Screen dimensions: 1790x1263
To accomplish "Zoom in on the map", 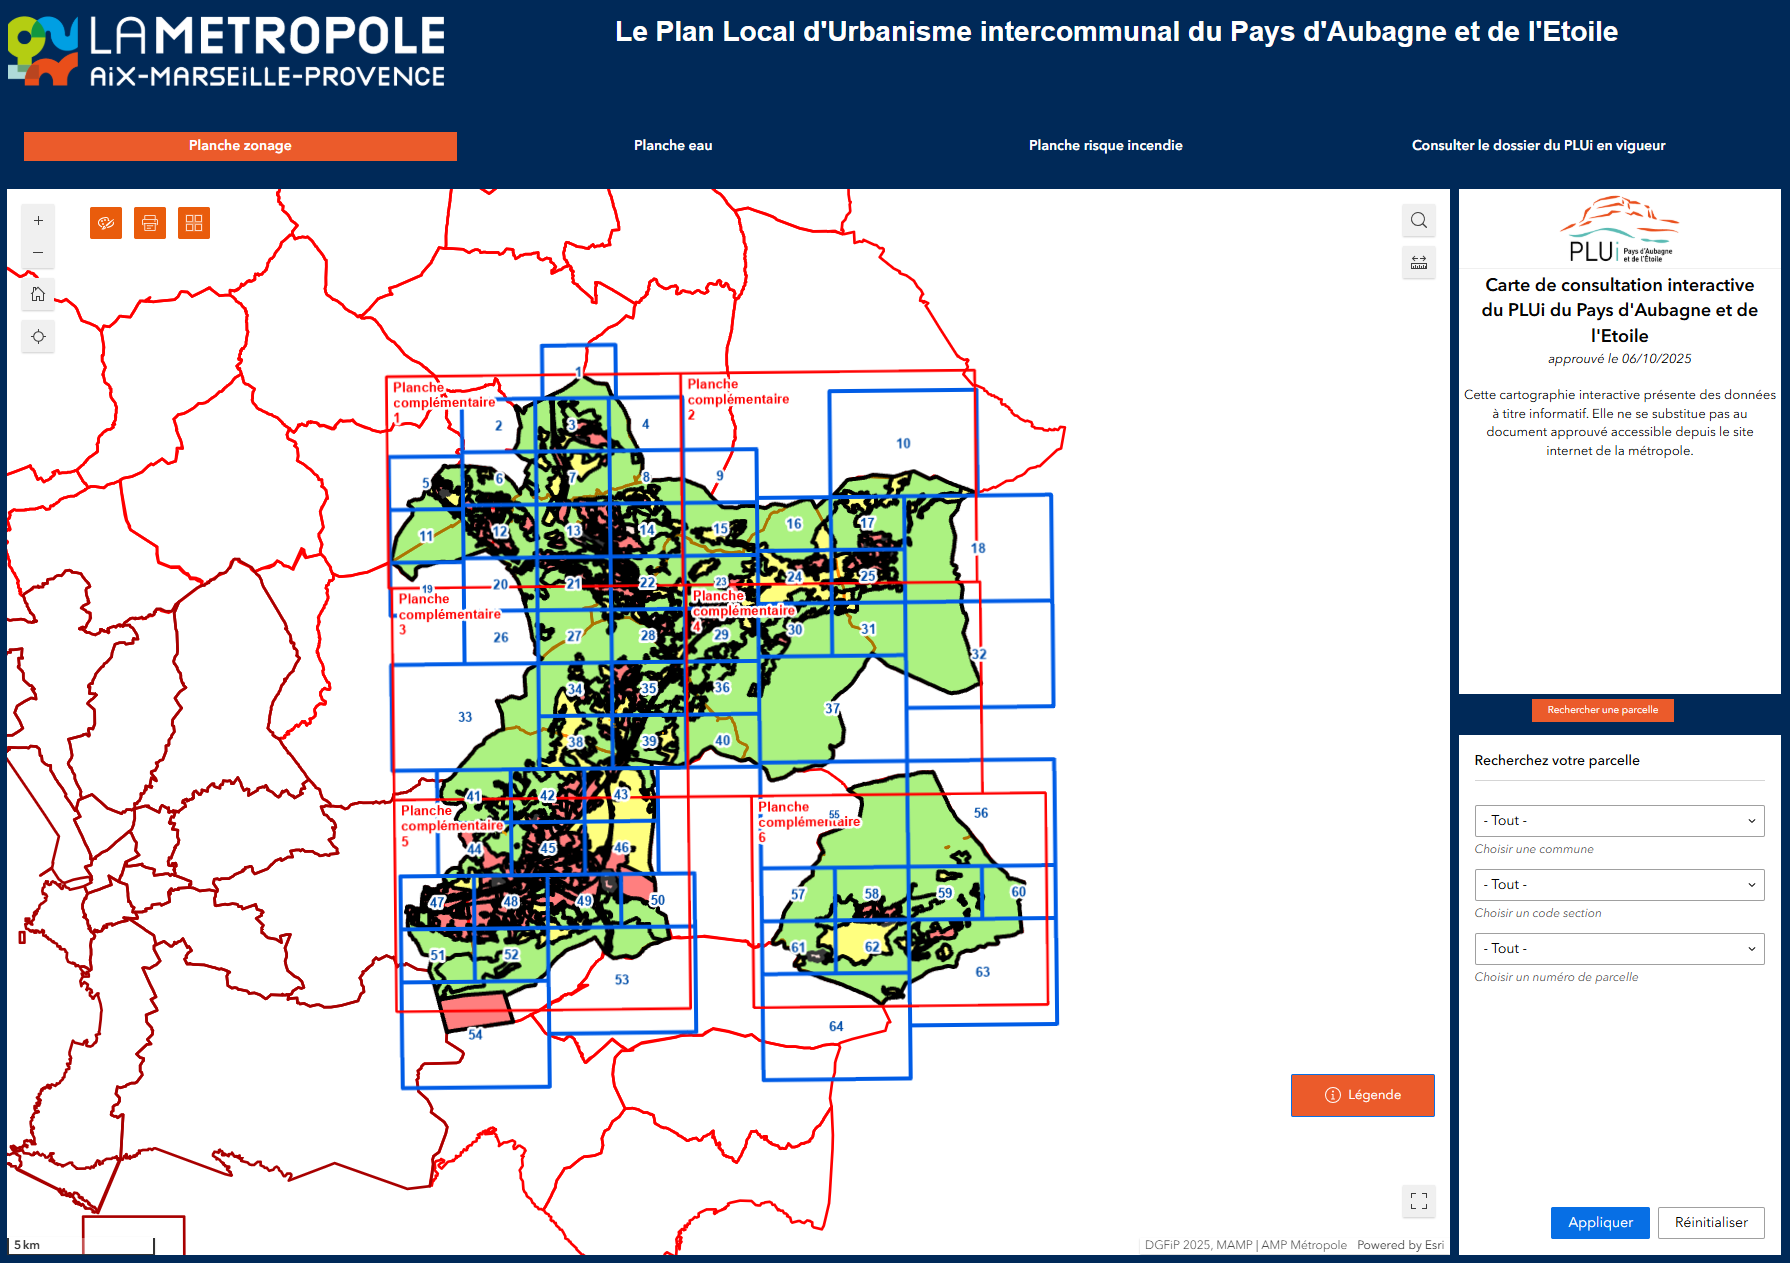I will point(38,221).
